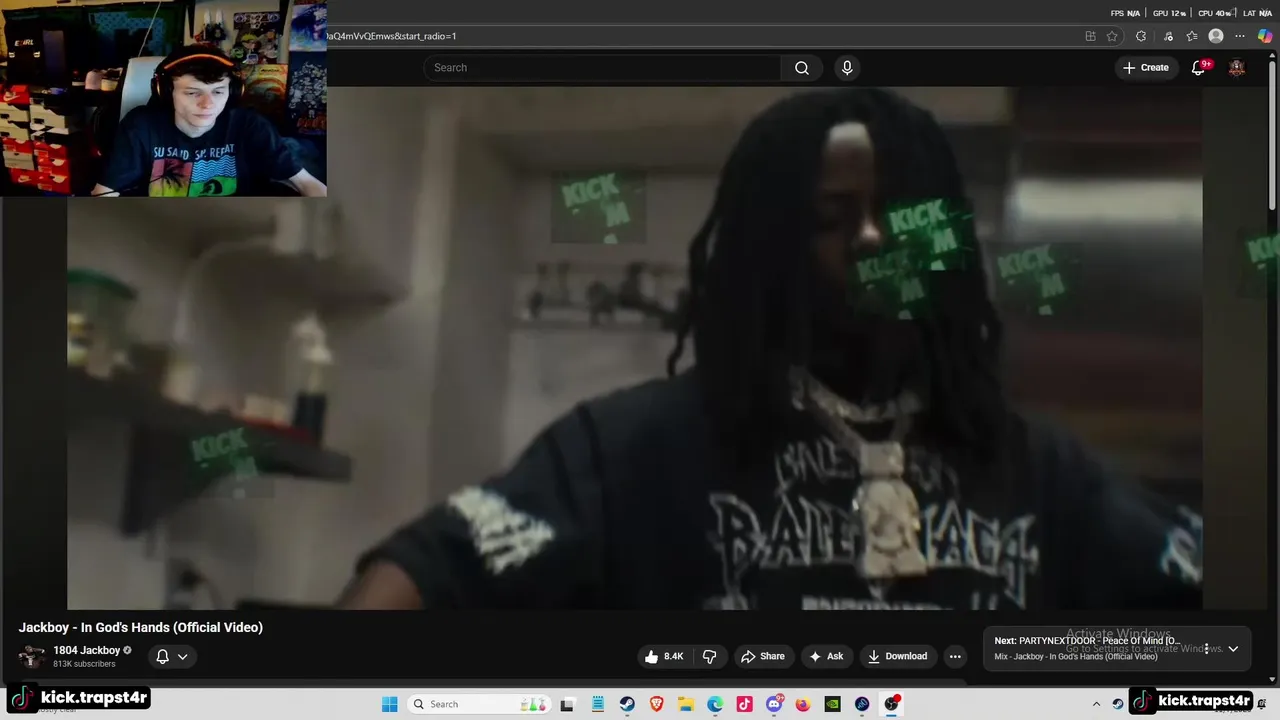
Task: Open browser settings and more menu
Action: (x=1240, y=36)
